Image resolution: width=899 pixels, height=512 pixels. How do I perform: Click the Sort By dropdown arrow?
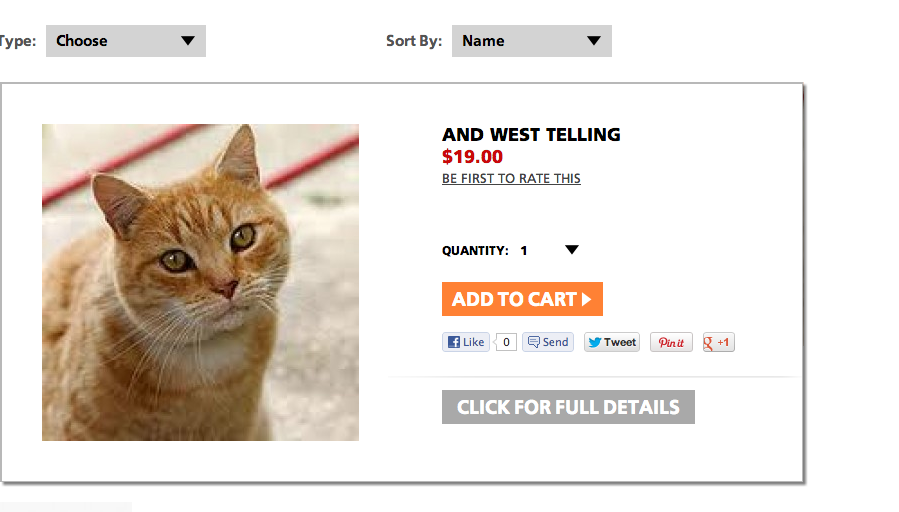click(594, 41)
